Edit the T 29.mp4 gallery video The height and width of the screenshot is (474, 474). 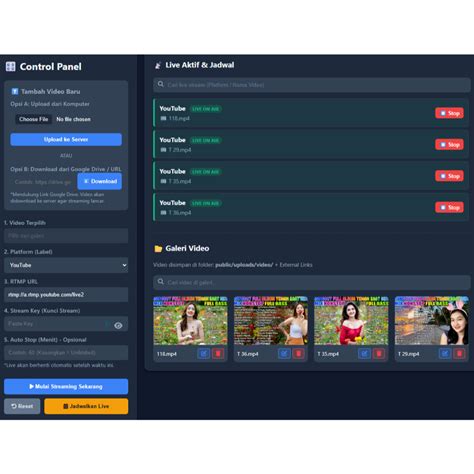pos(445,354)
